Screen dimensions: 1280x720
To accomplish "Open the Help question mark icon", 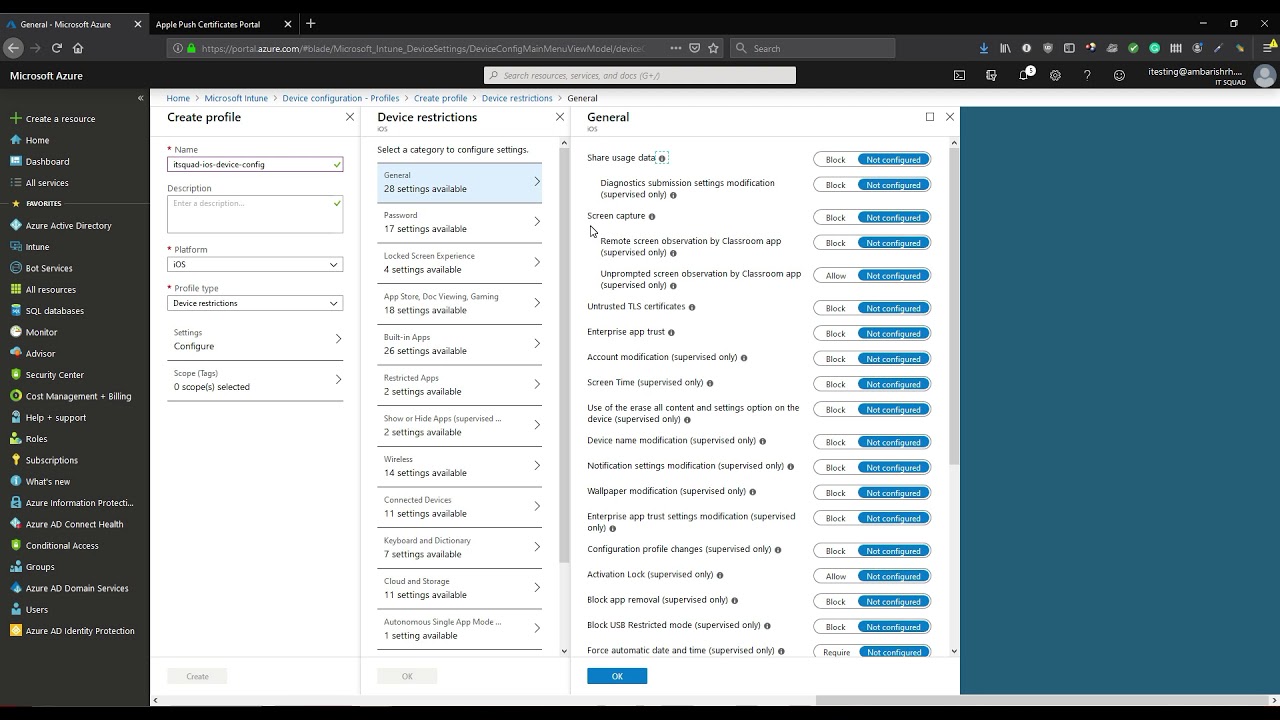I will (x=1087, y=75).
